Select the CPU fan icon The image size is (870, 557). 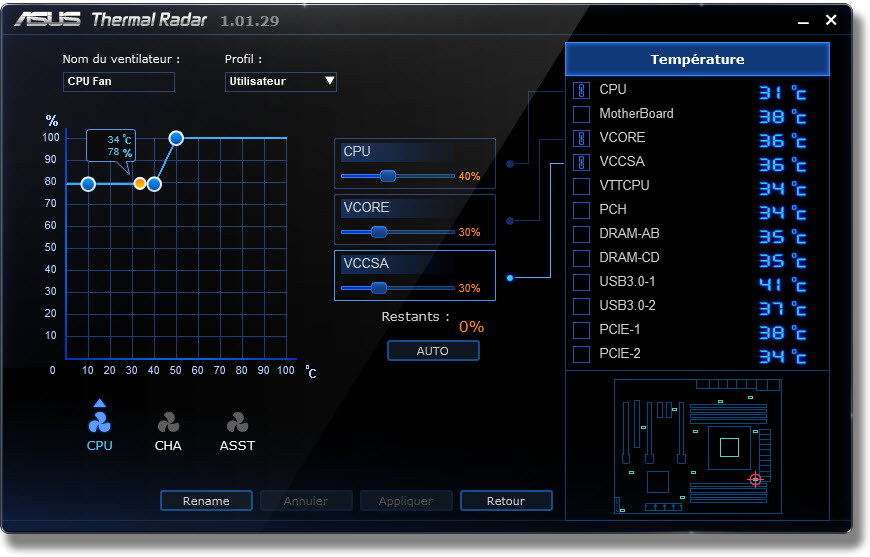[99, 423]
